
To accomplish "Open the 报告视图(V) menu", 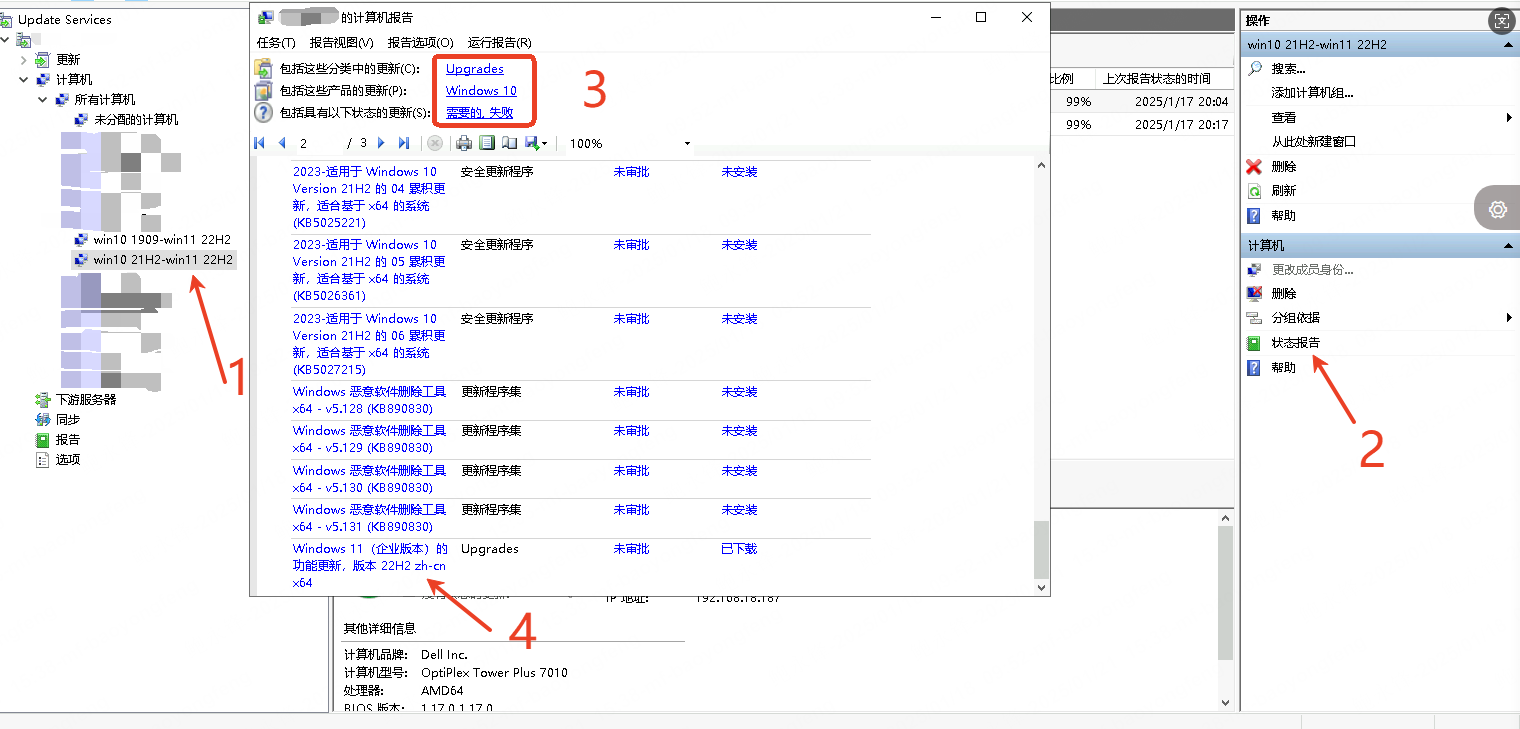I will [341, 42].
